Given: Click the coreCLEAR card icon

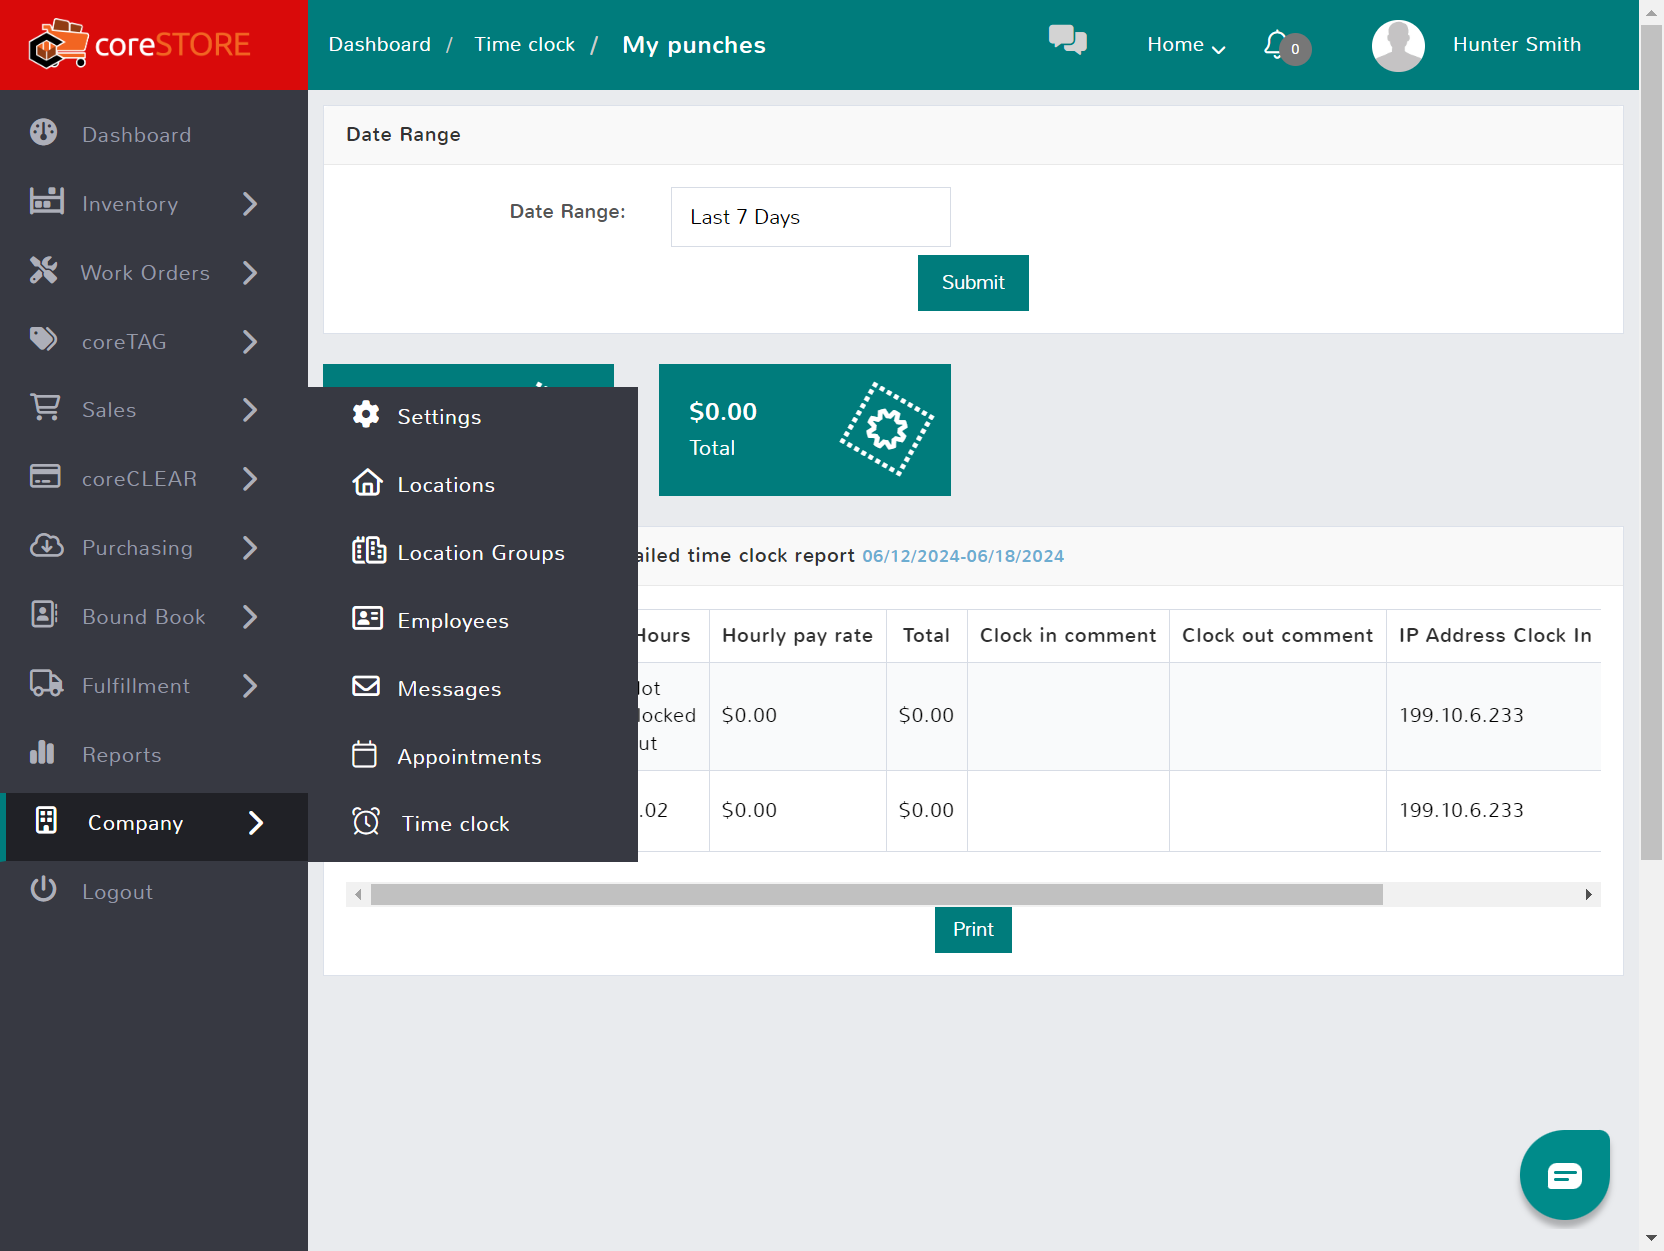Looking at the screenshot, I should click(45, 476).
